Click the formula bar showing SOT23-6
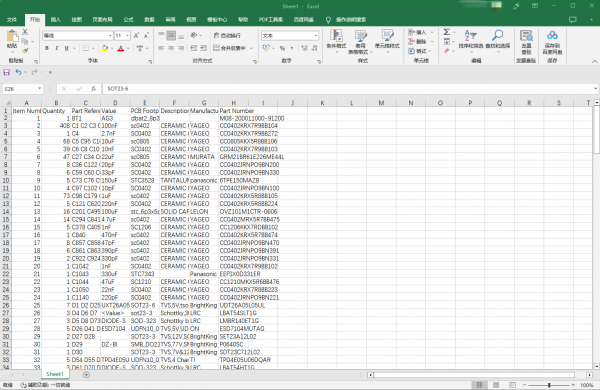Image resolution: width=600 pixels, height=390 pixels. (348, 89)
